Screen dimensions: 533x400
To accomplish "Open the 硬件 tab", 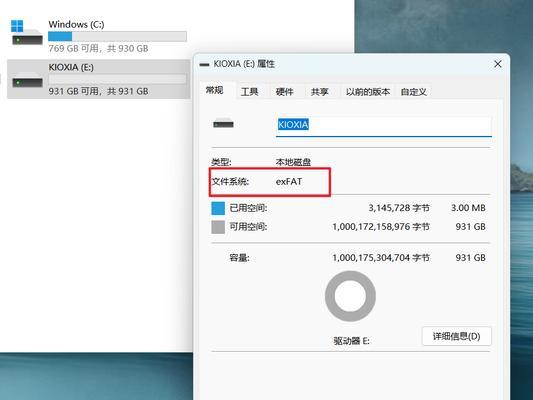I will coord(285,91).
